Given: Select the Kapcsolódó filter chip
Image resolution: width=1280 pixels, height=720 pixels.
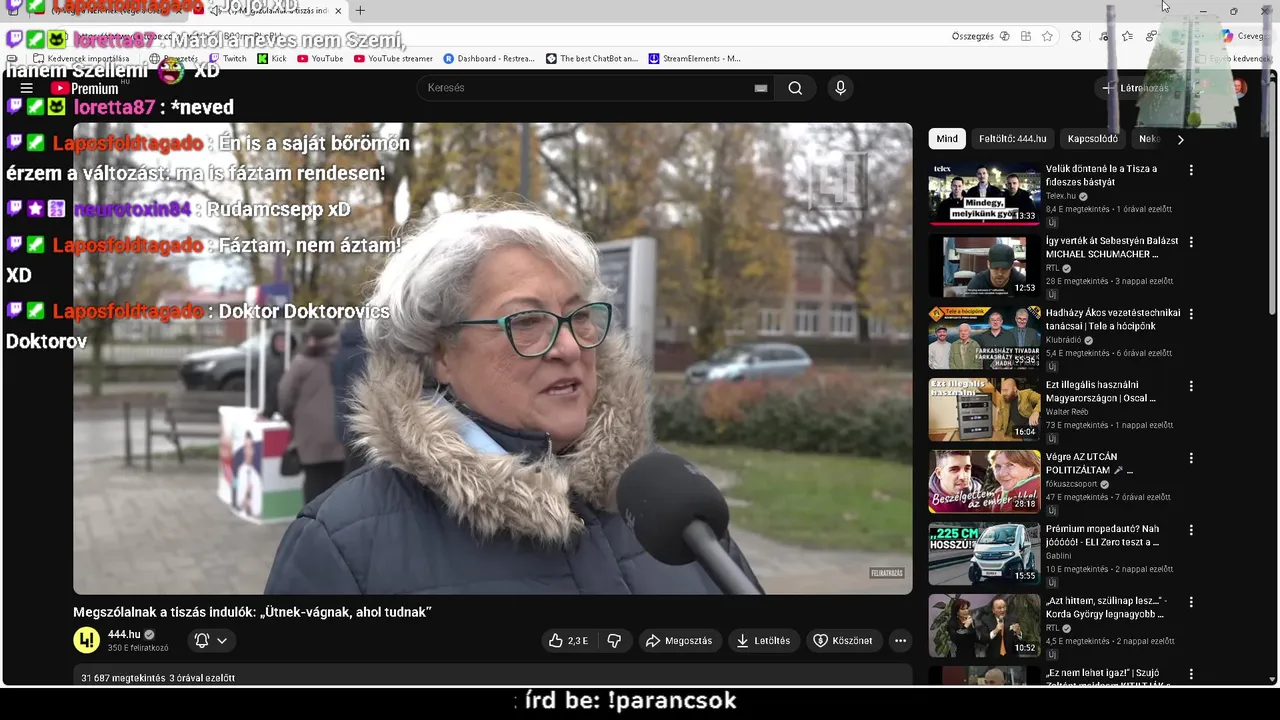Looking at the screenshot, I should [x=1092, y=139].
